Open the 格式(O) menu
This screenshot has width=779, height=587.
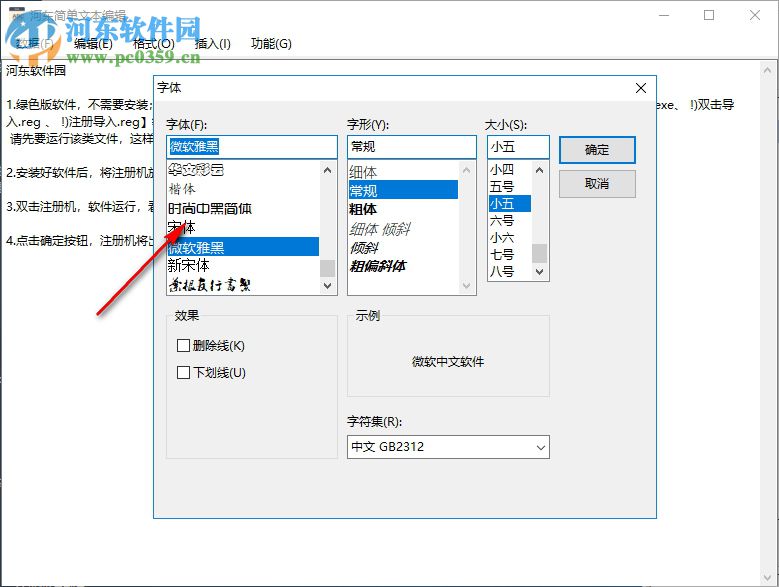click(x=154, y=44)
